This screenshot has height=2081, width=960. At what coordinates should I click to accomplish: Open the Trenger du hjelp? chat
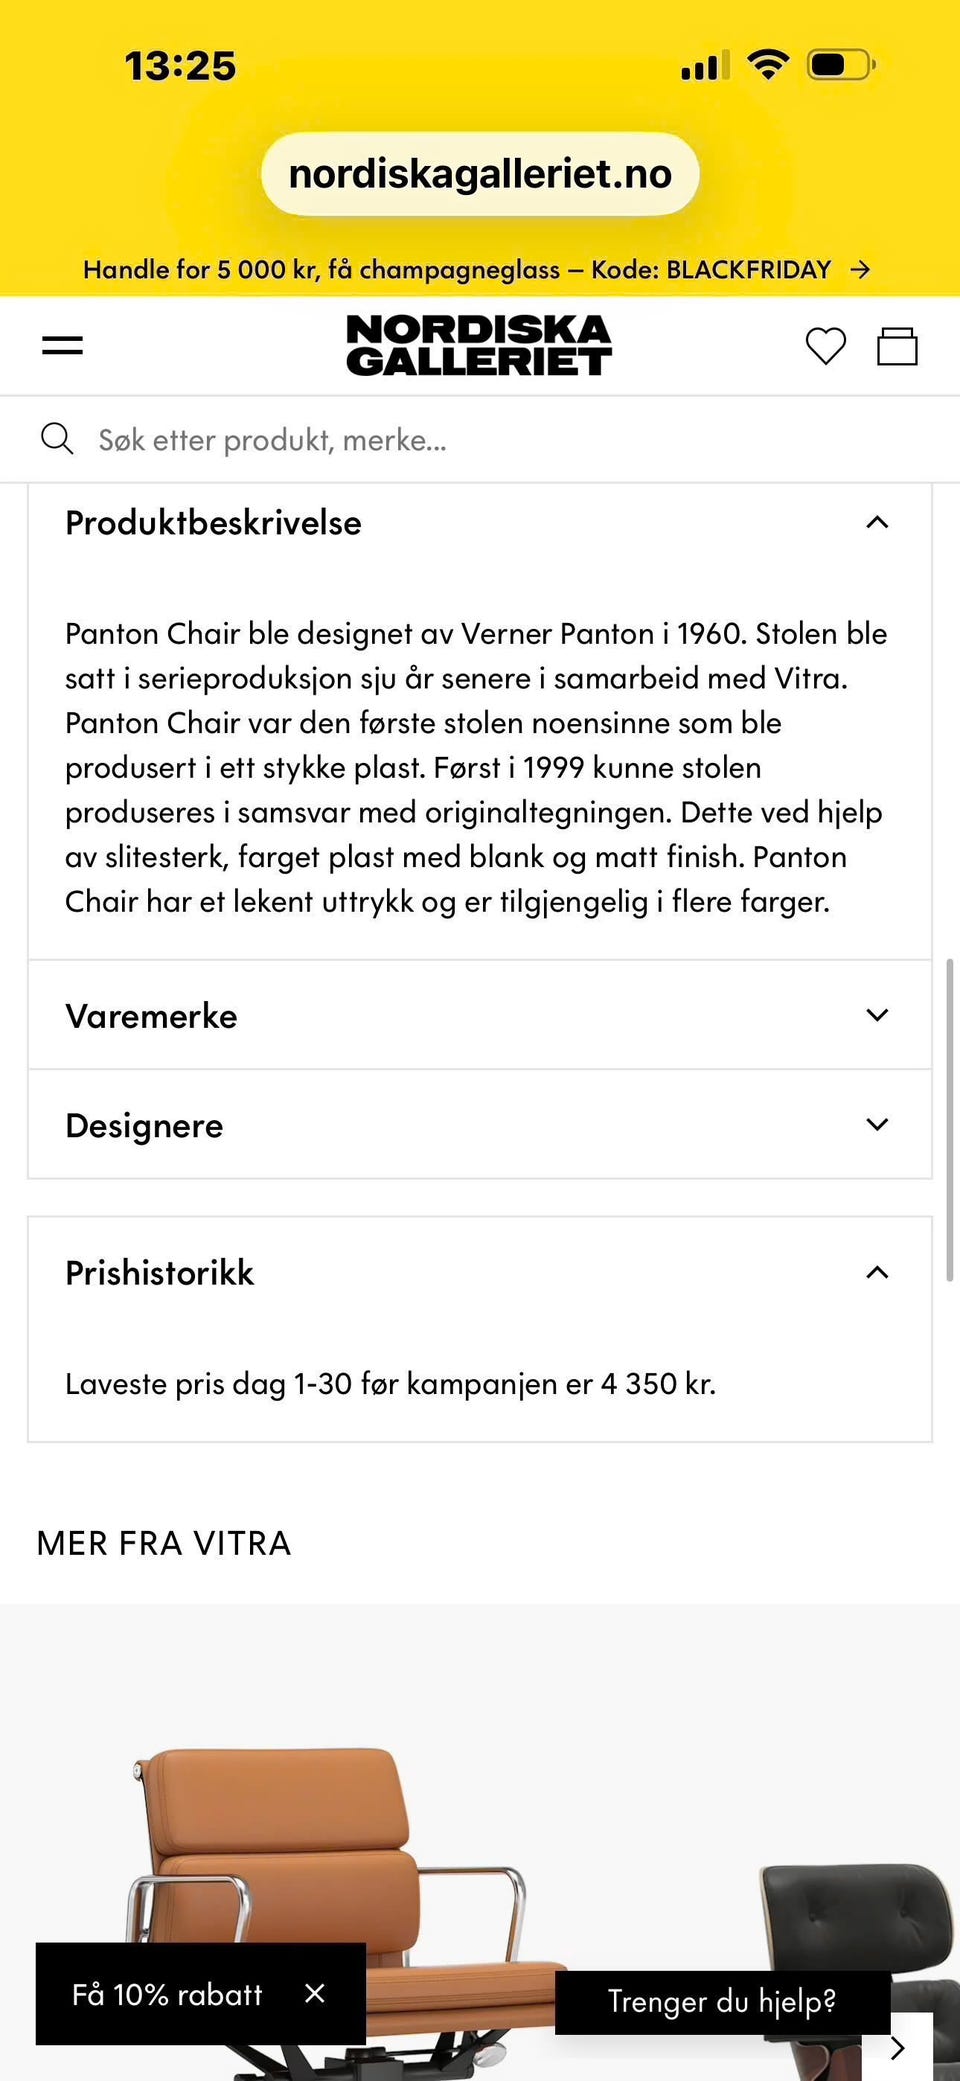click(722, 2001)
